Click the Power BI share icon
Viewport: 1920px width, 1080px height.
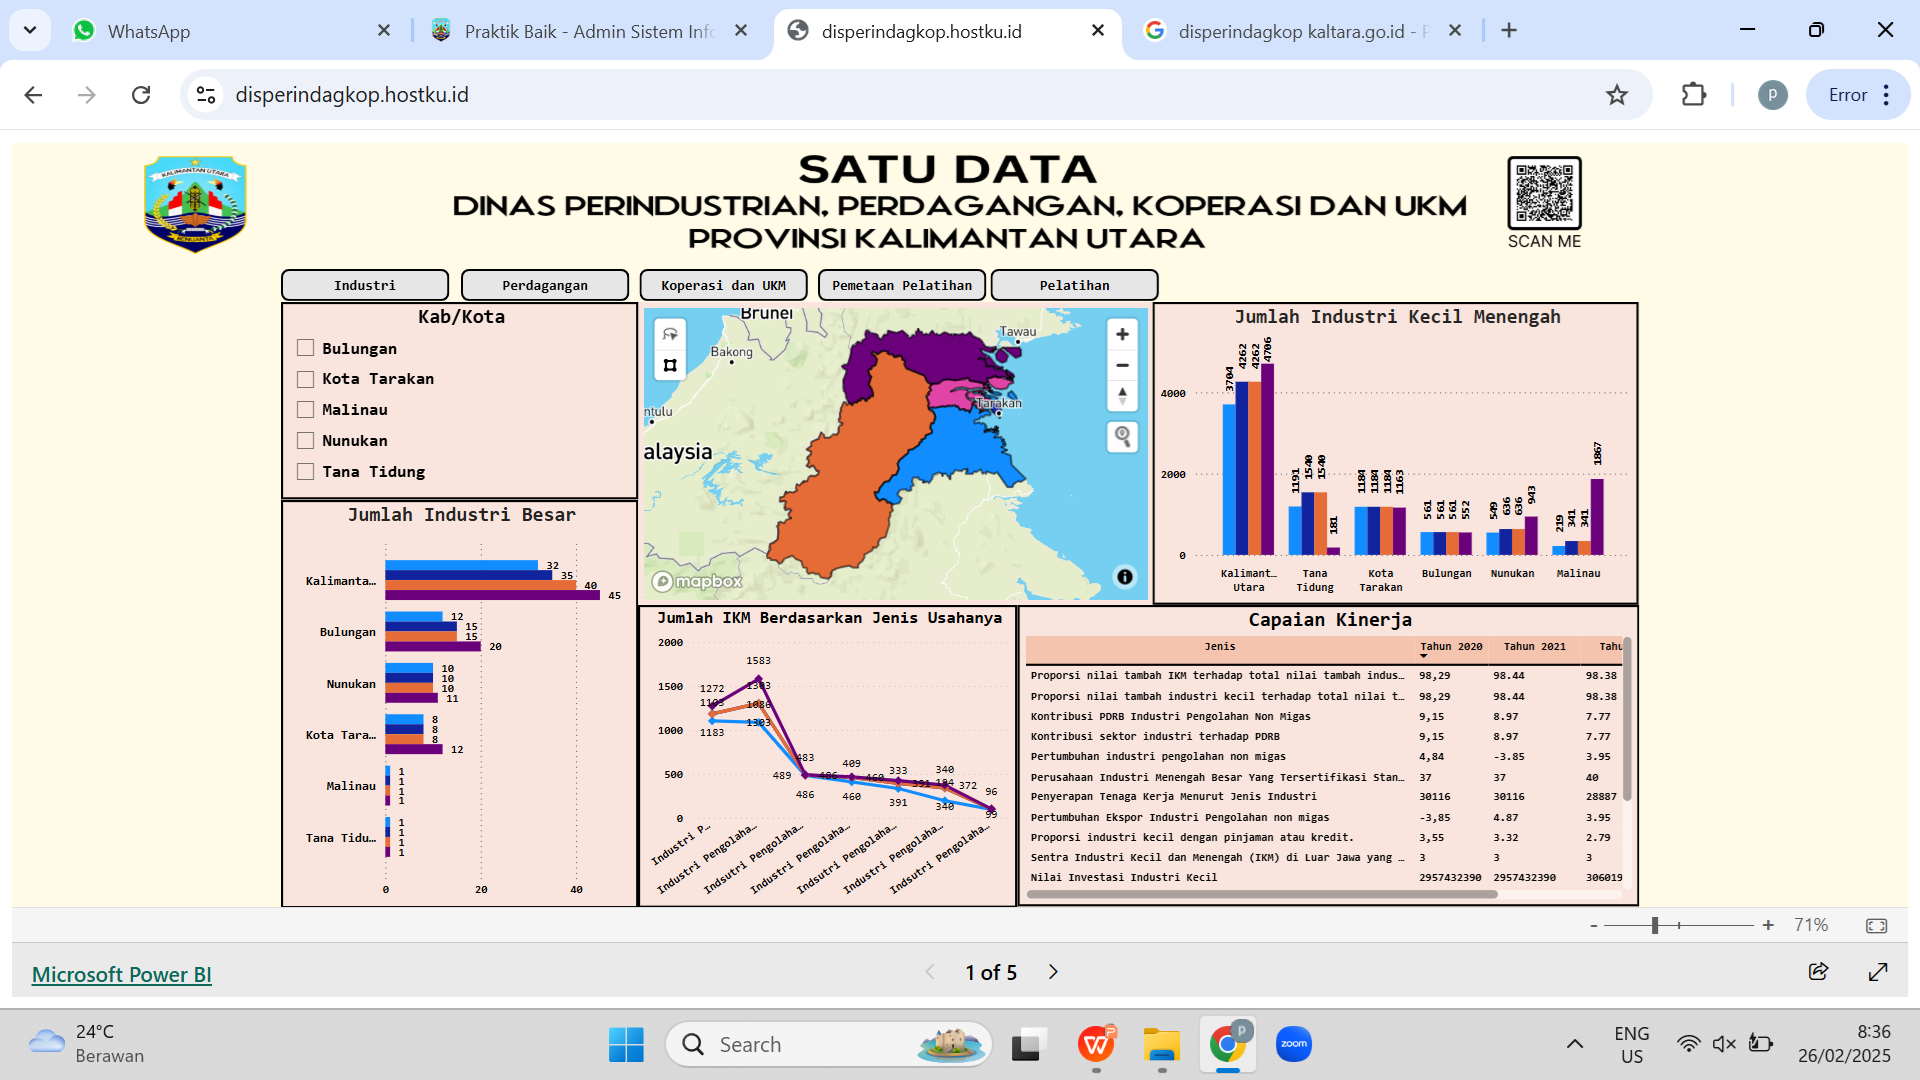(x=1818, y=972)
